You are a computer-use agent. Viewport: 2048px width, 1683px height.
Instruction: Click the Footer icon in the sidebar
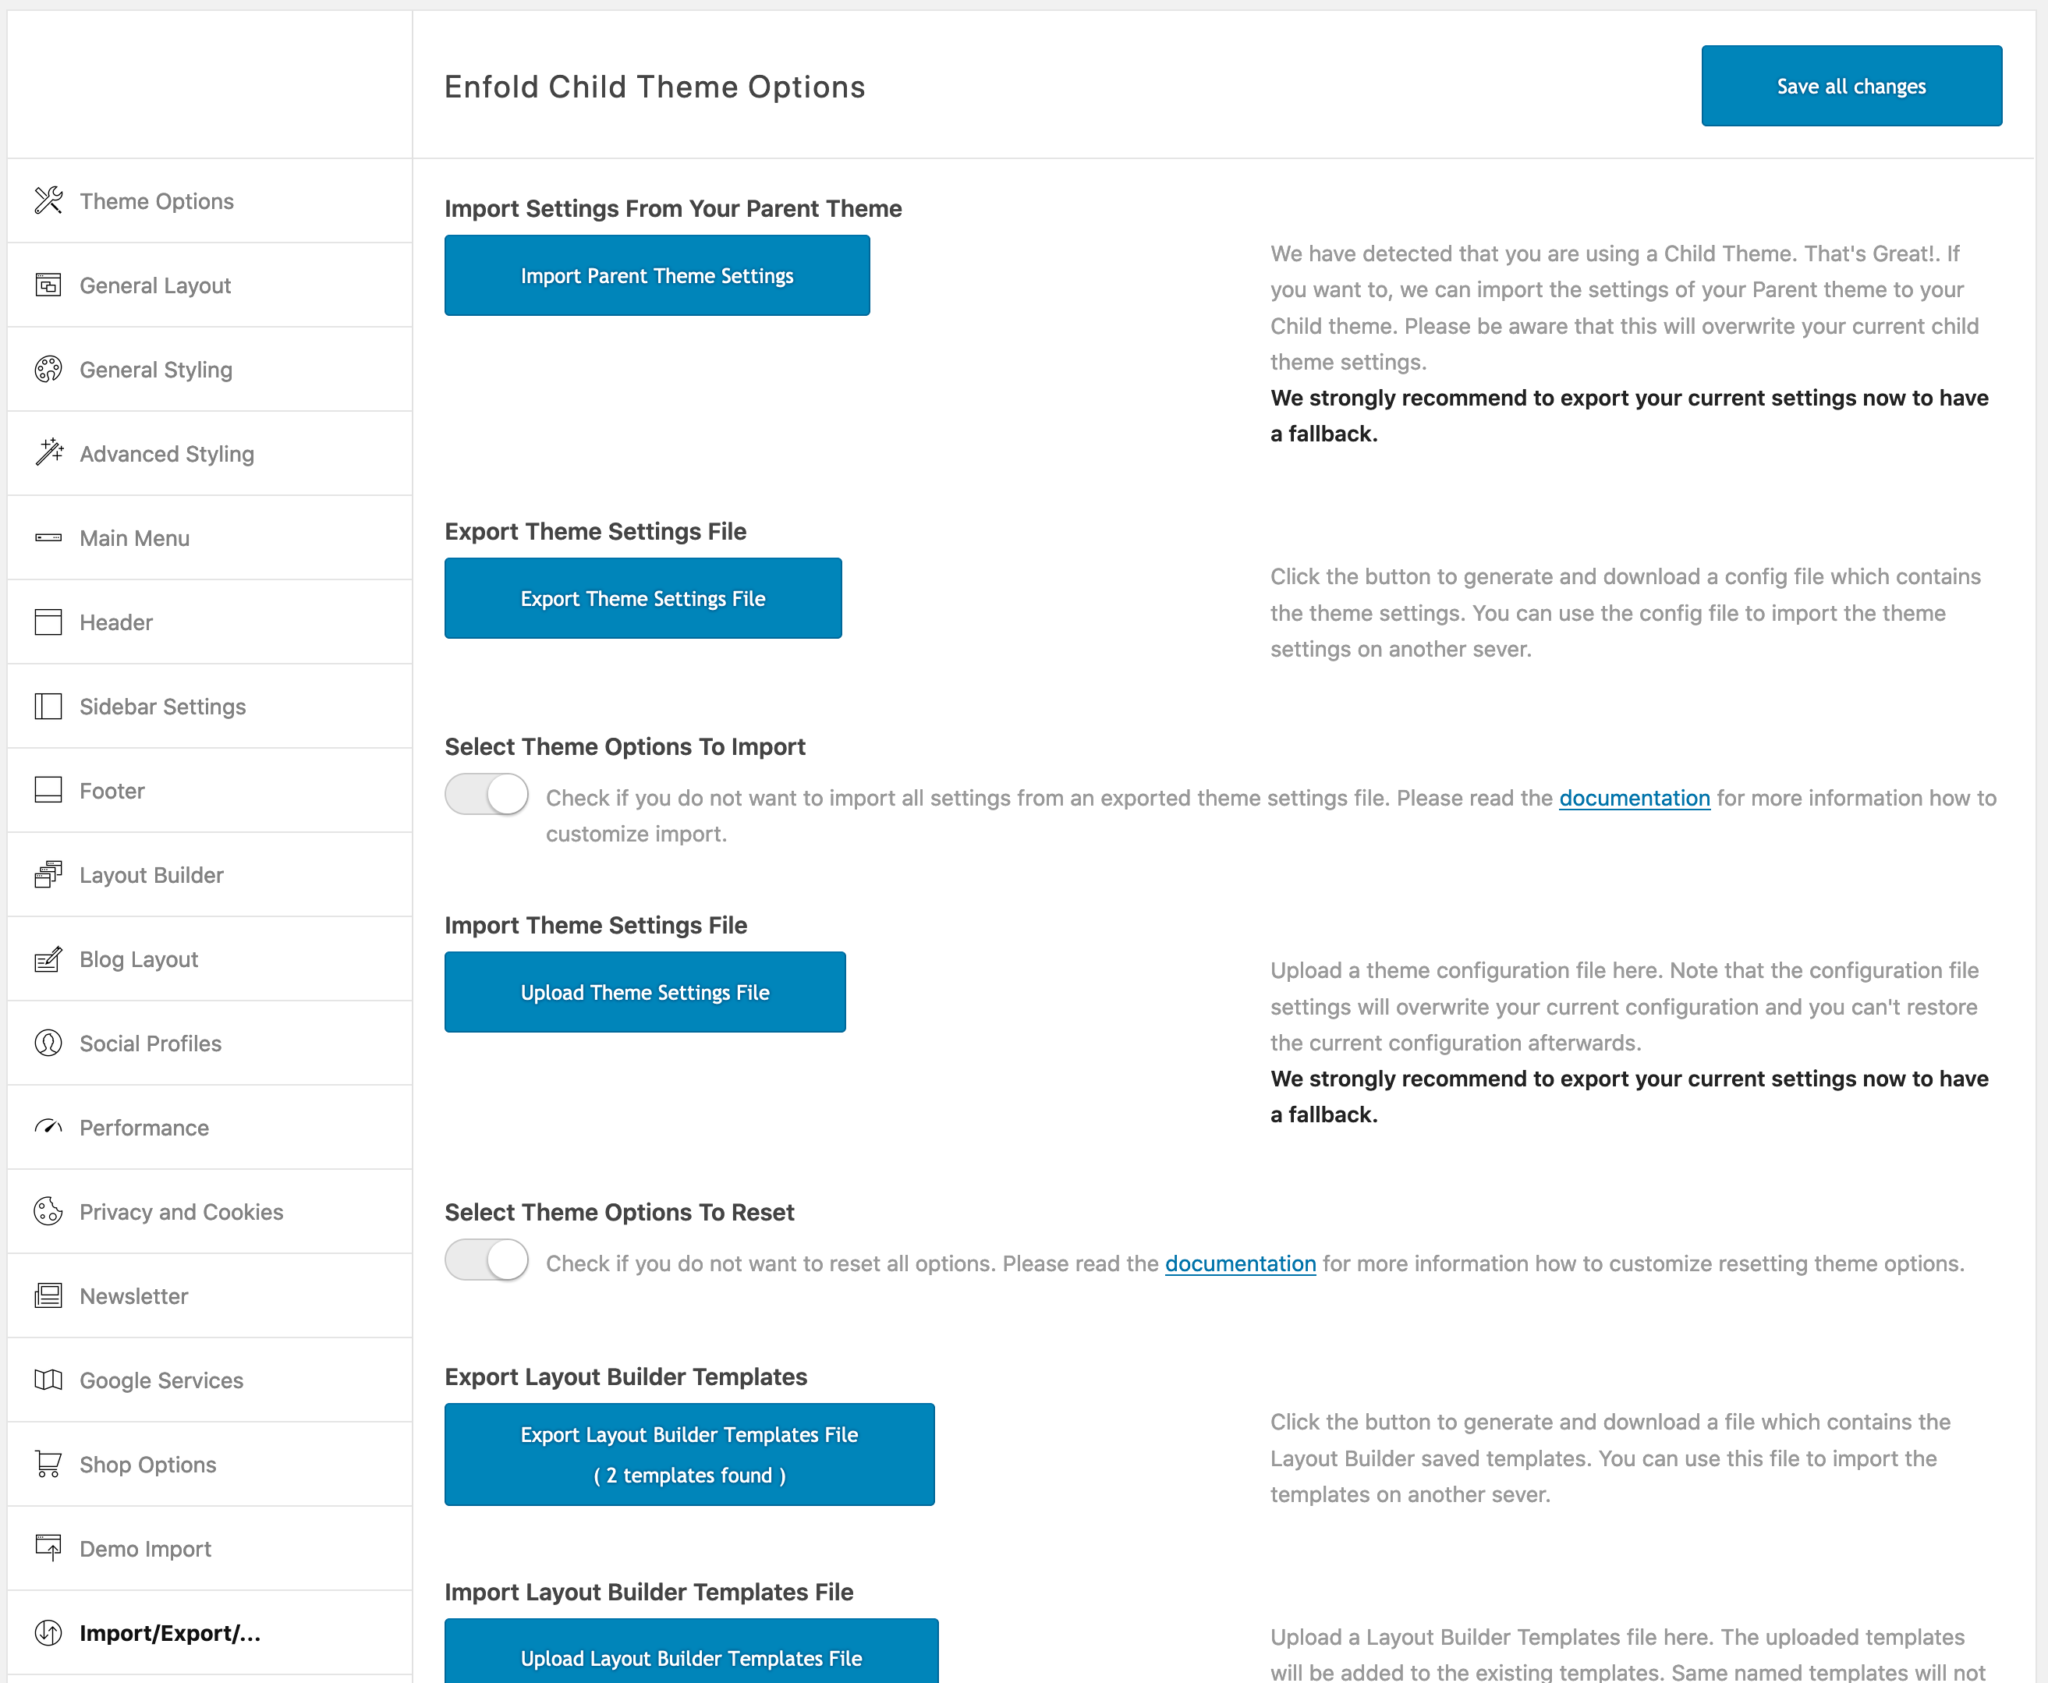click(47, 790)
